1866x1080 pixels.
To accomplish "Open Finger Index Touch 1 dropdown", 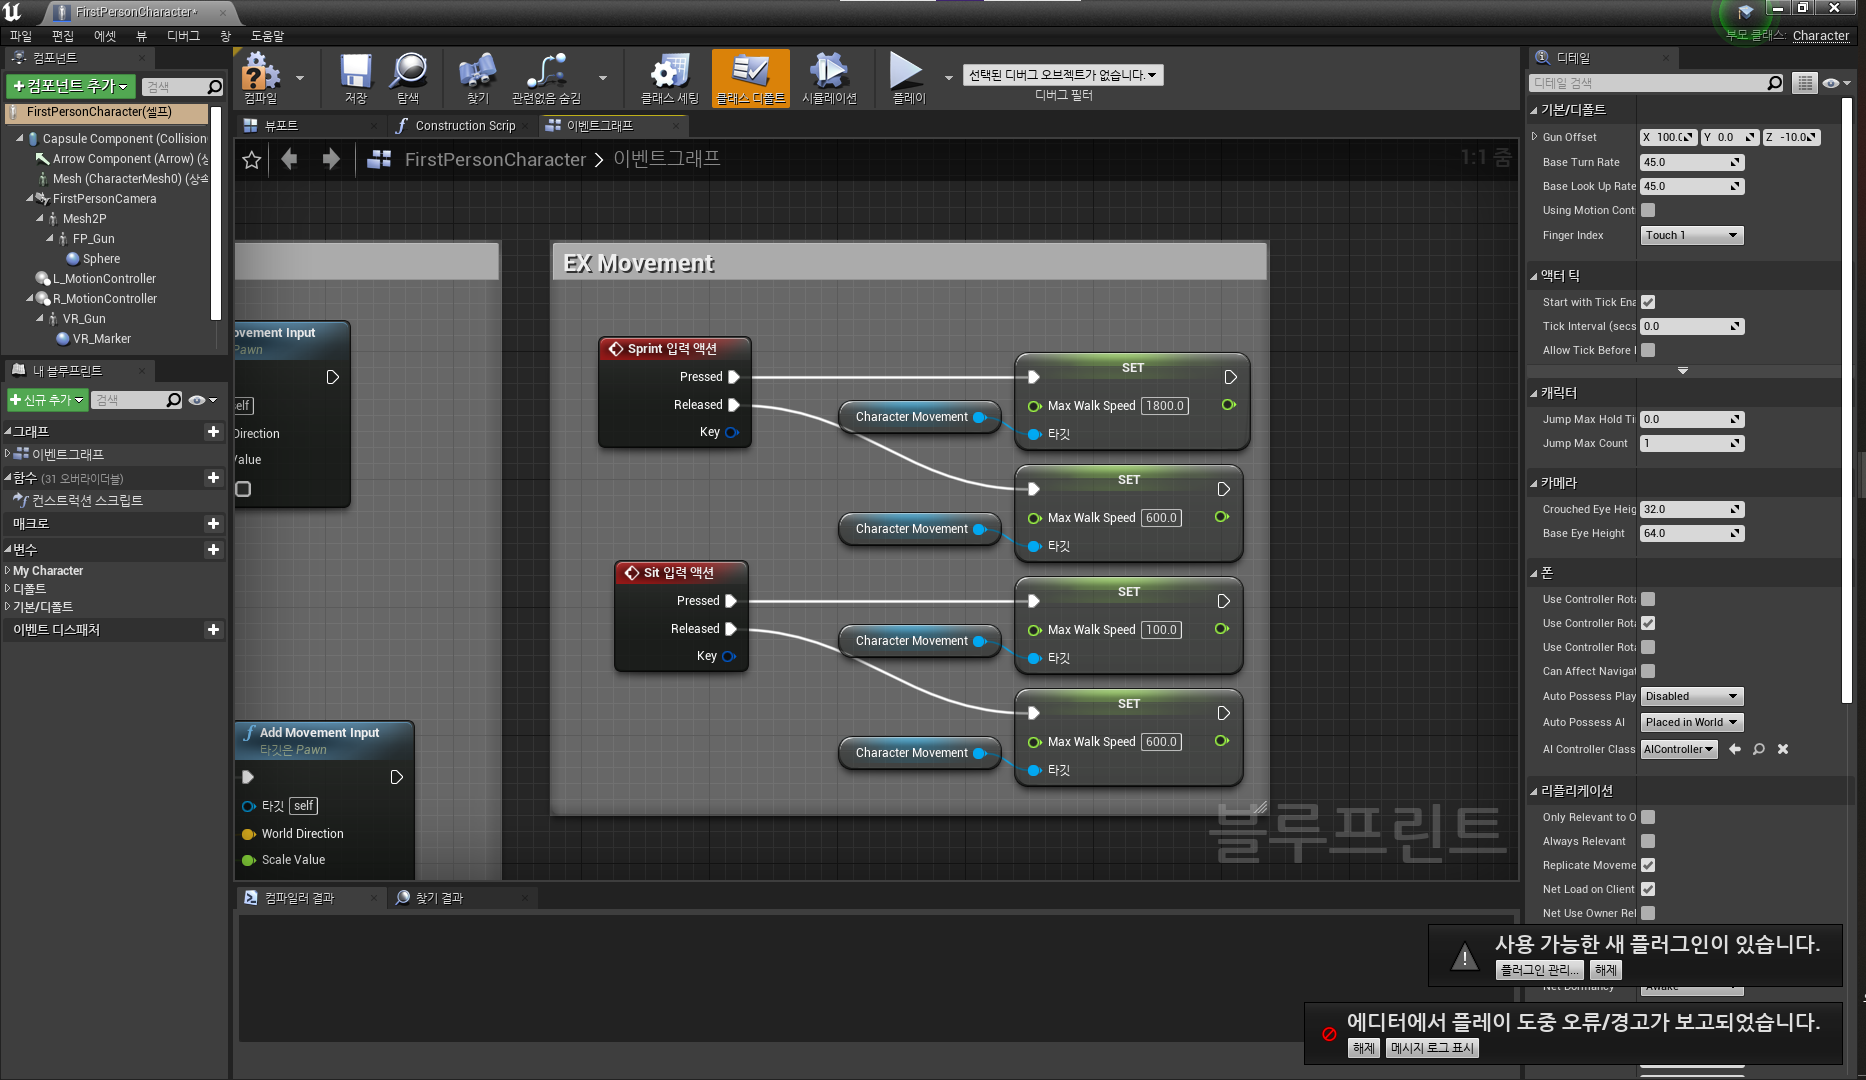I will click(1692, 235).
